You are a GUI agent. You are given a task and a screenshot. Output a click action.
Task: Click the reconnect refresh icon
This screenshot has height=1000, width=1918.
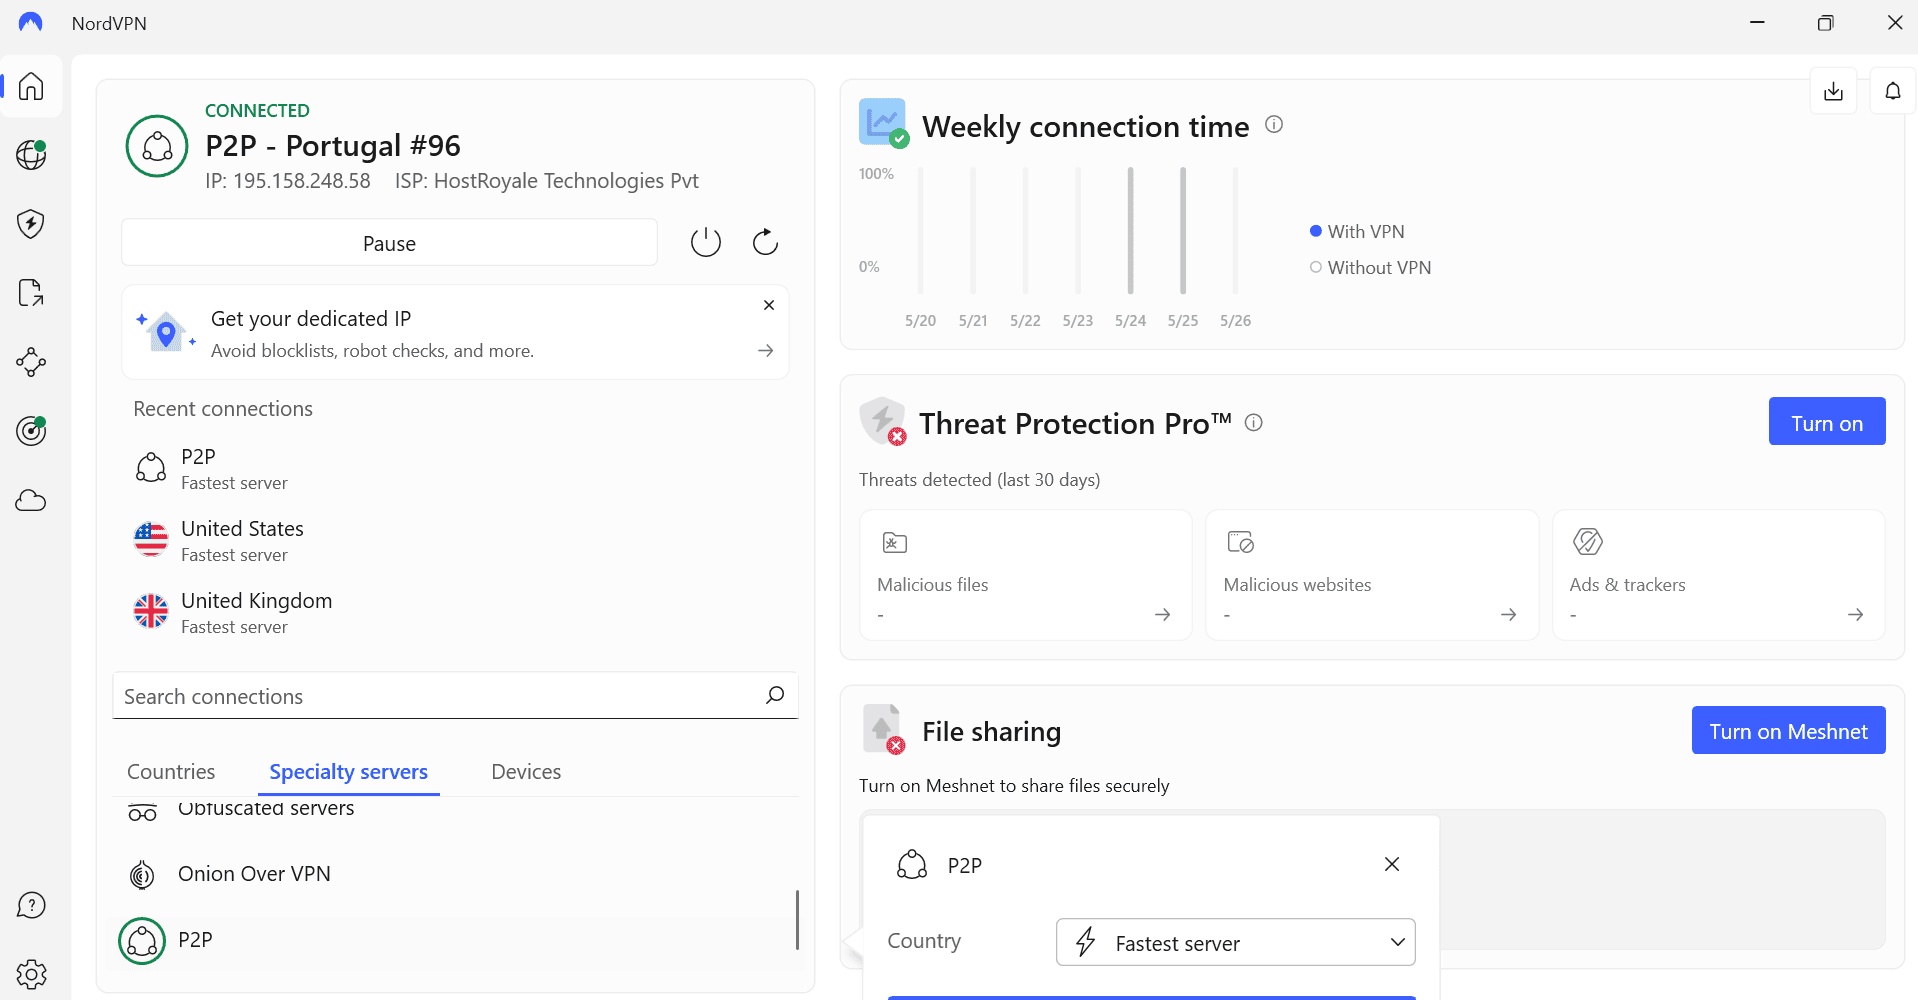point(765,242)
